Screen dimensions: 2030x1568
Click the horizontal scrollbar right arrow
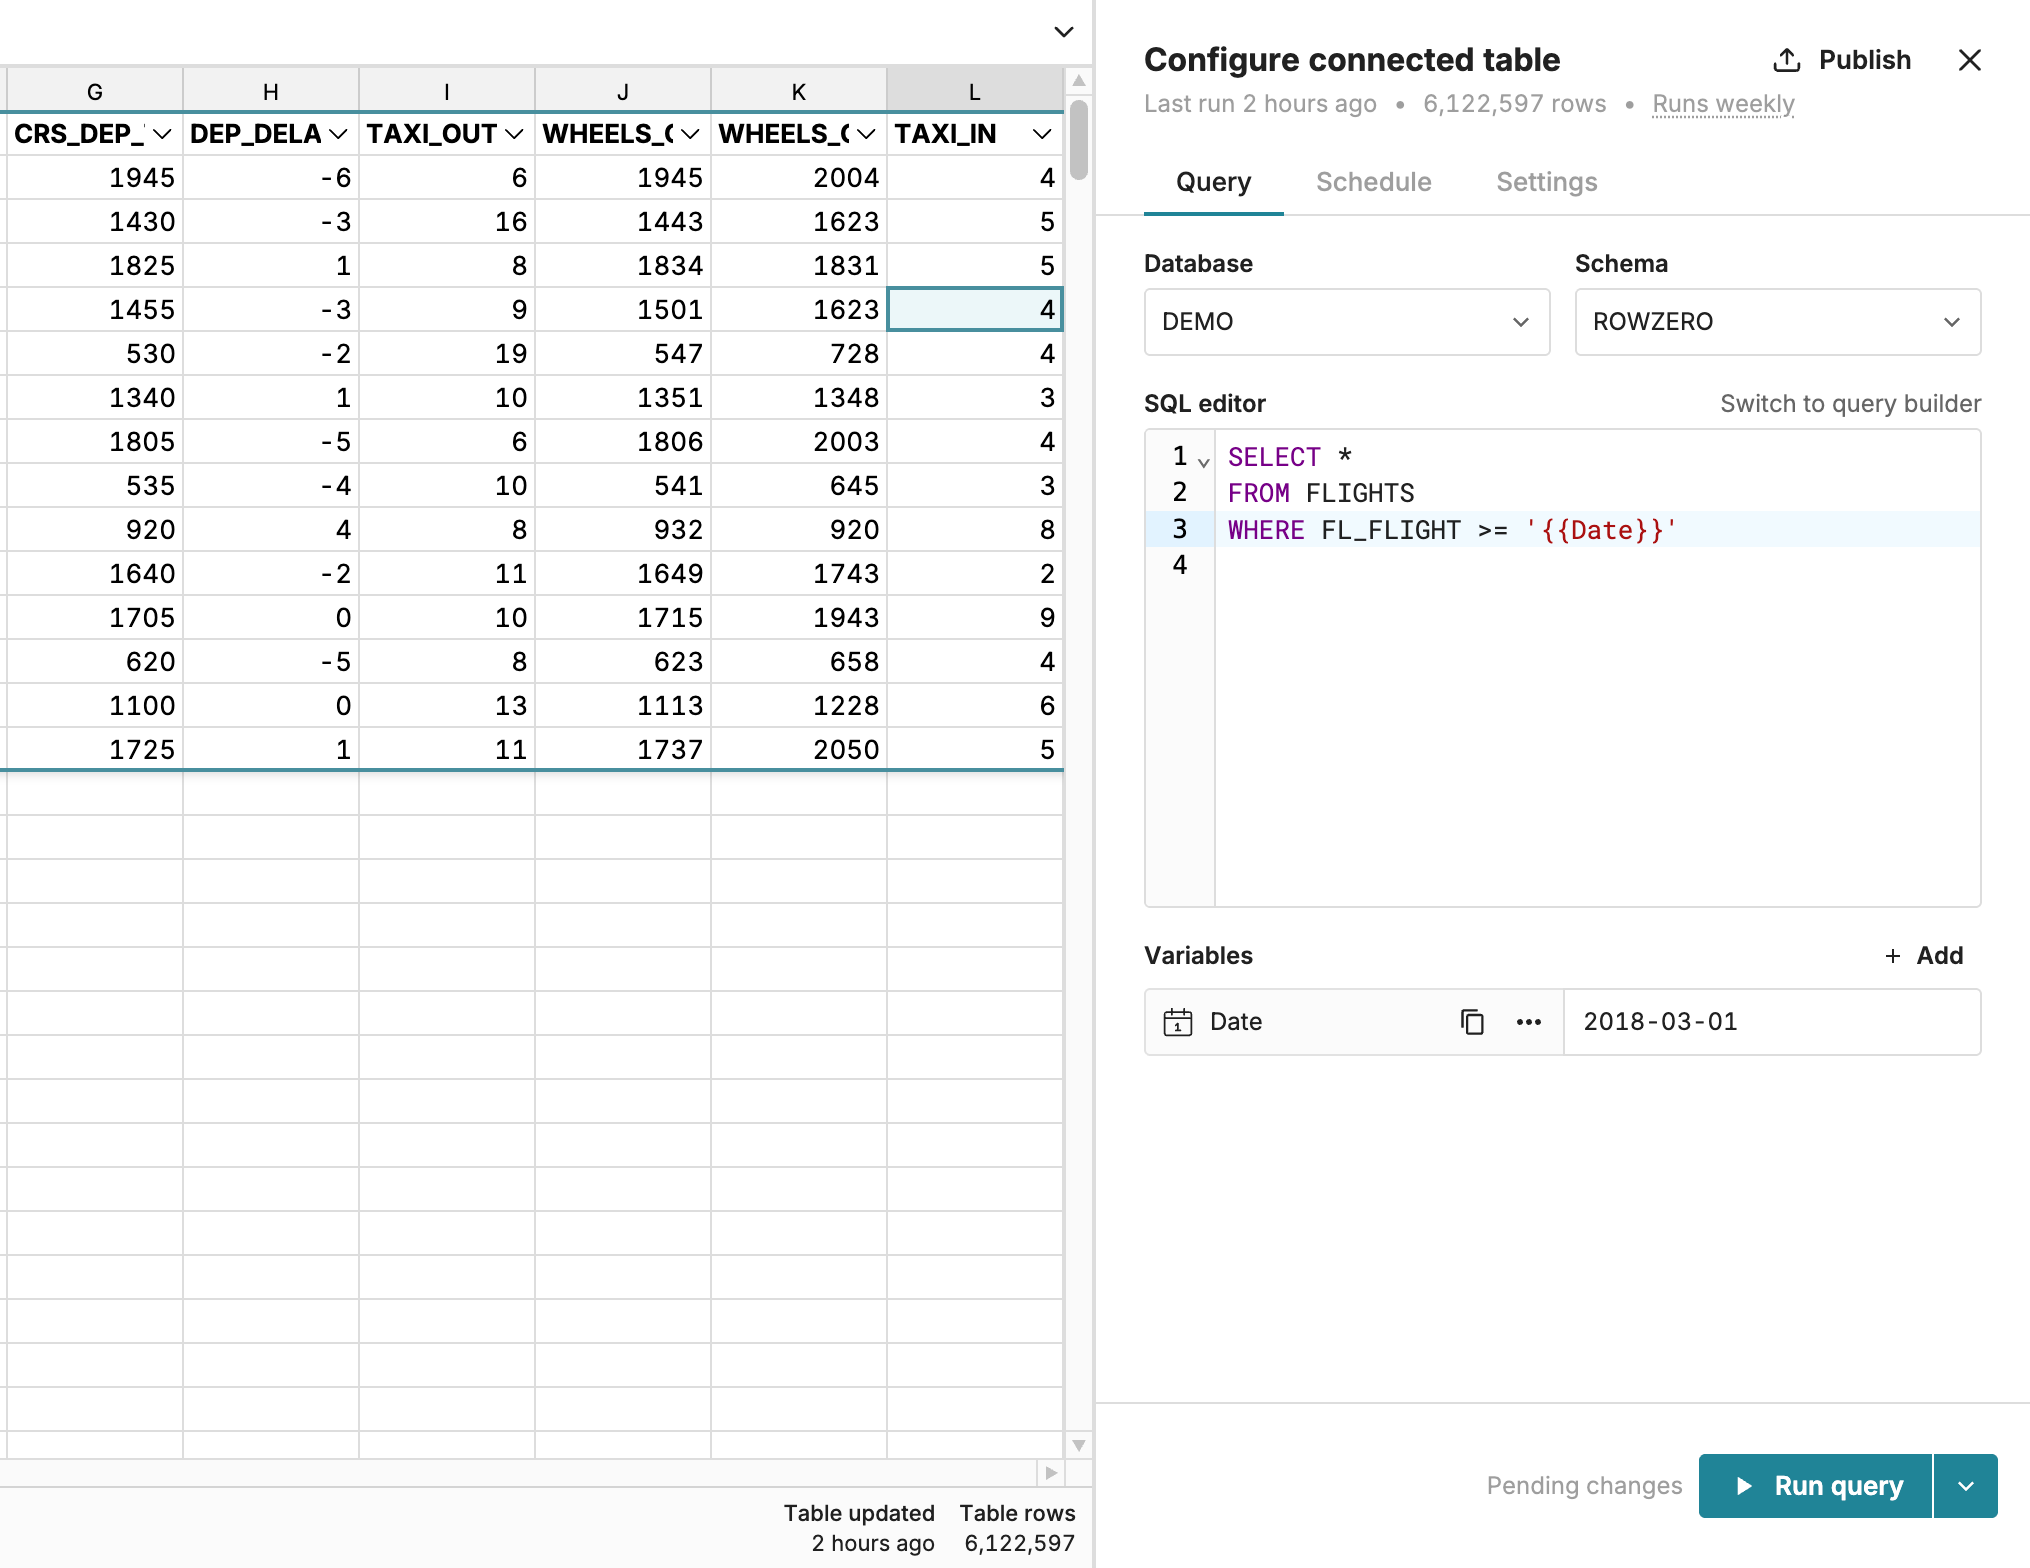tap(1050, 1473)
